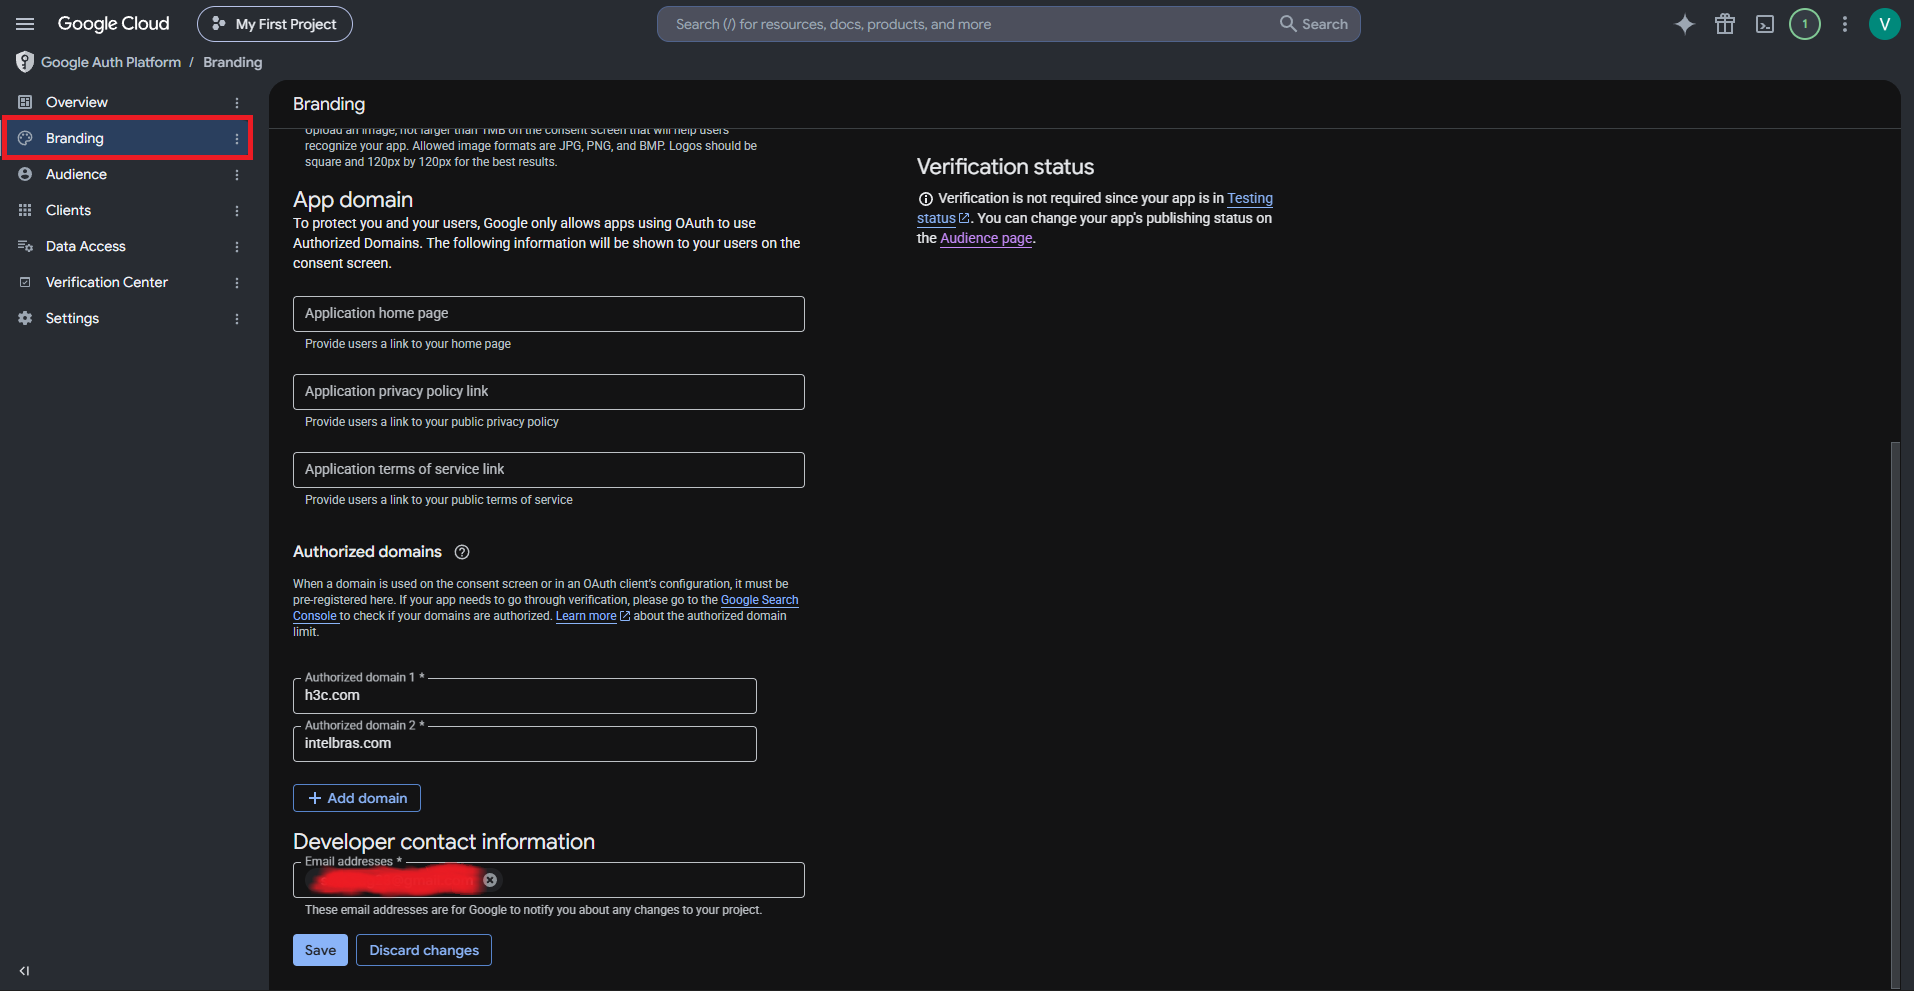Click the Application home page field
This screenshot has height=991, width=1914.
pyautogui.click(x=548, y=313)
